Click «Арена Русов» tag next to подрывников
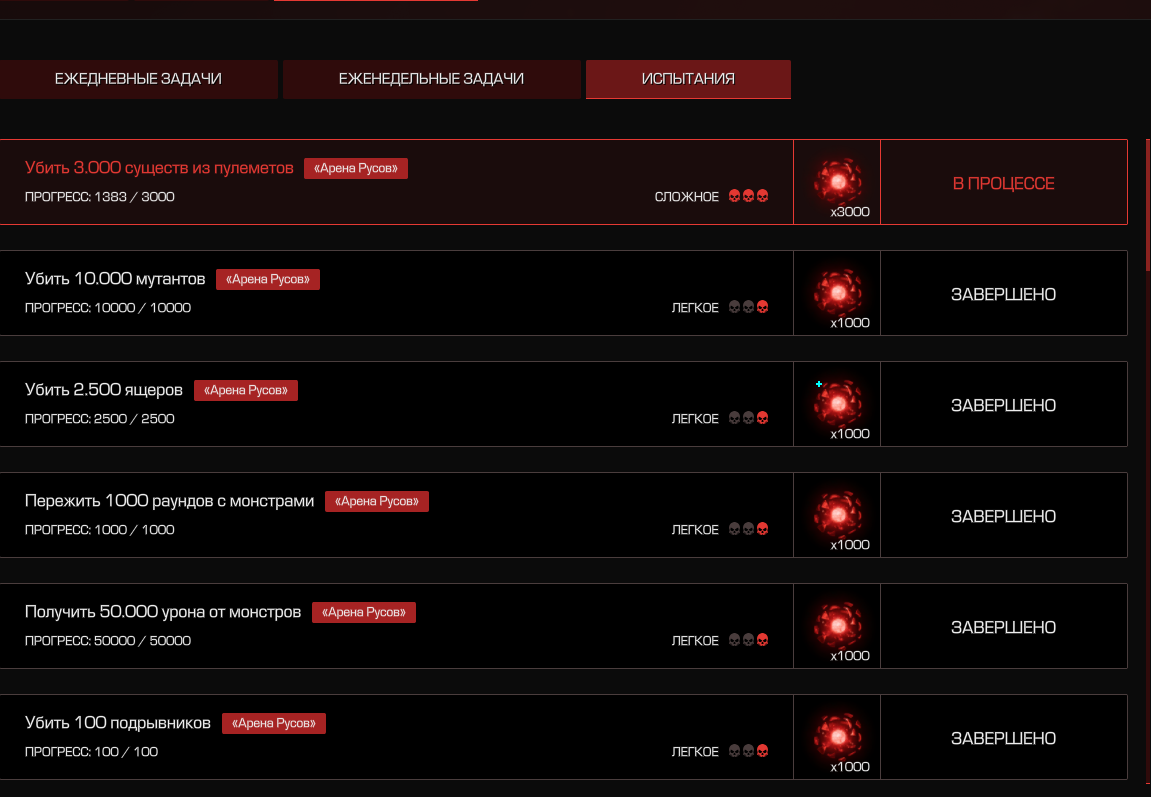The image size is (1151, 797). [x=274, y=723]
